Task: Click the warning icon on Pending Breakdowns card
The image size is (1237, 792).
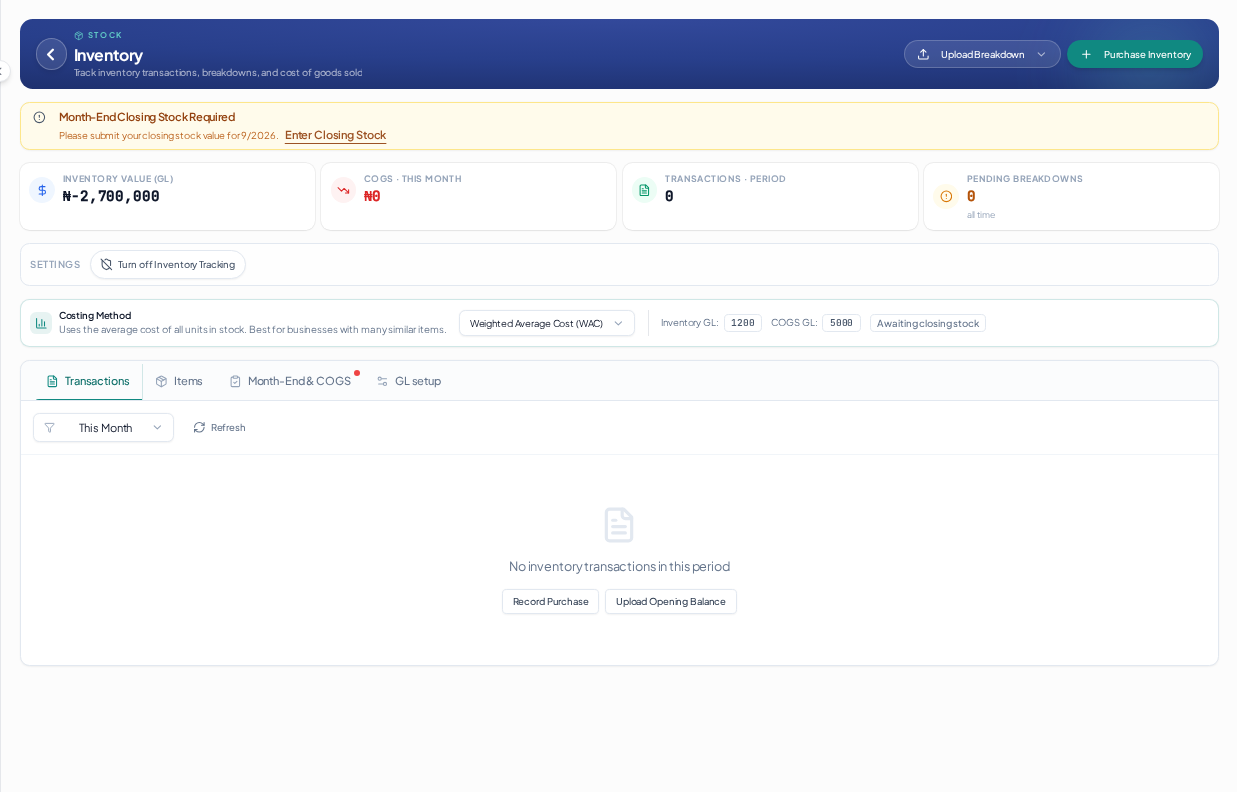Action: pos(946,196)
